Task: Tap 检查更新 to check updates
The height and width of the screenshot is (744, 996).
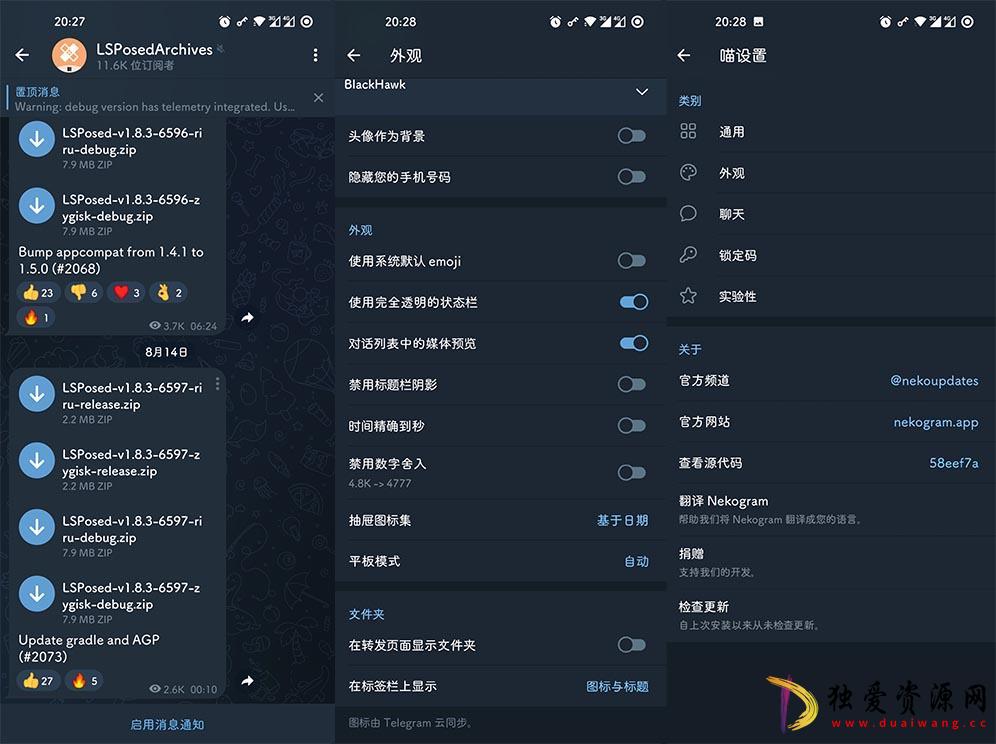Action: click(x=831, y=615)
